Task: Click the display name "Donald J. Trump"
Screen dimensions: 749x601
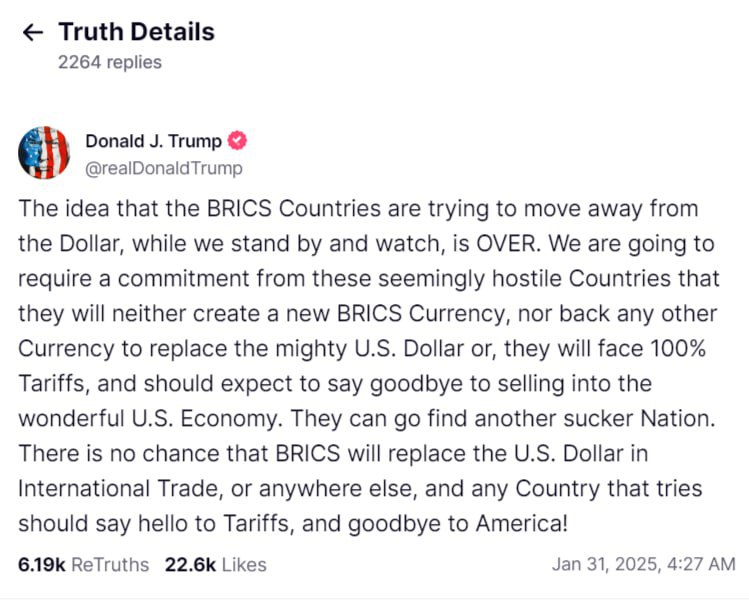Action: (153, 141)
